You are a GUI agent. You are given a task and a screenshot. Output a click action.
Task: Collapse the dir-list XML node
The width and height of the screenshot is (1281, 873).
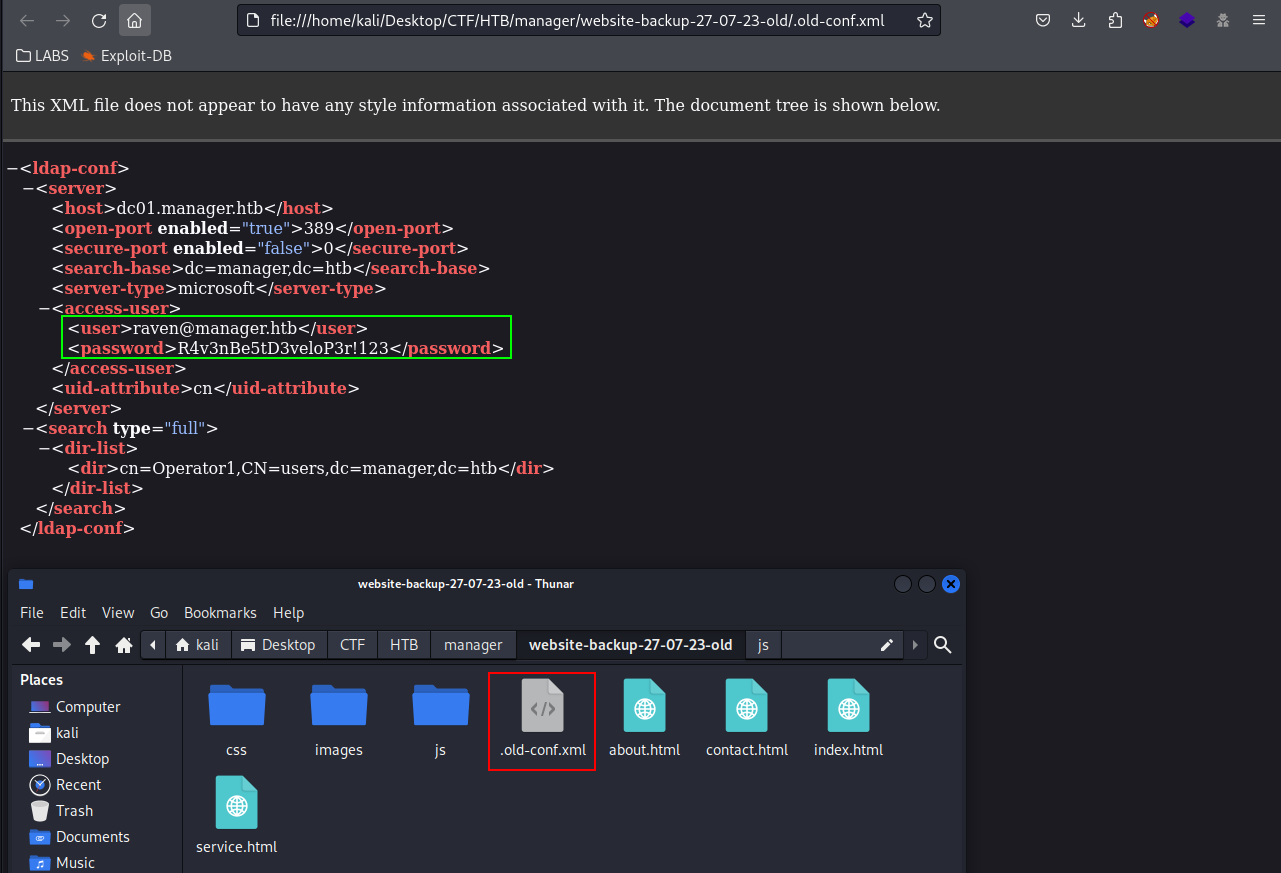(x=43, y=448)
